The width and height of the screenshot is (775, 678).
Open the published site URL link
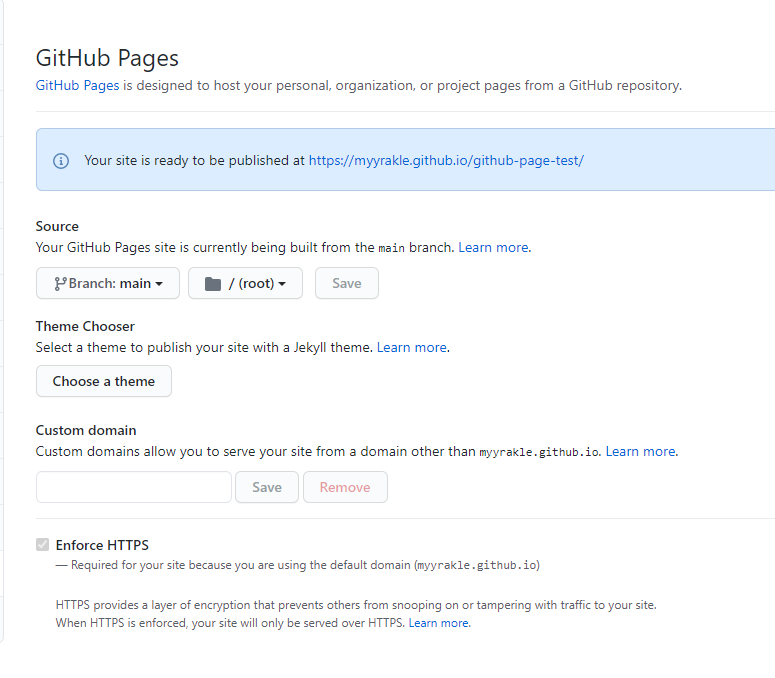coord(446,160)
